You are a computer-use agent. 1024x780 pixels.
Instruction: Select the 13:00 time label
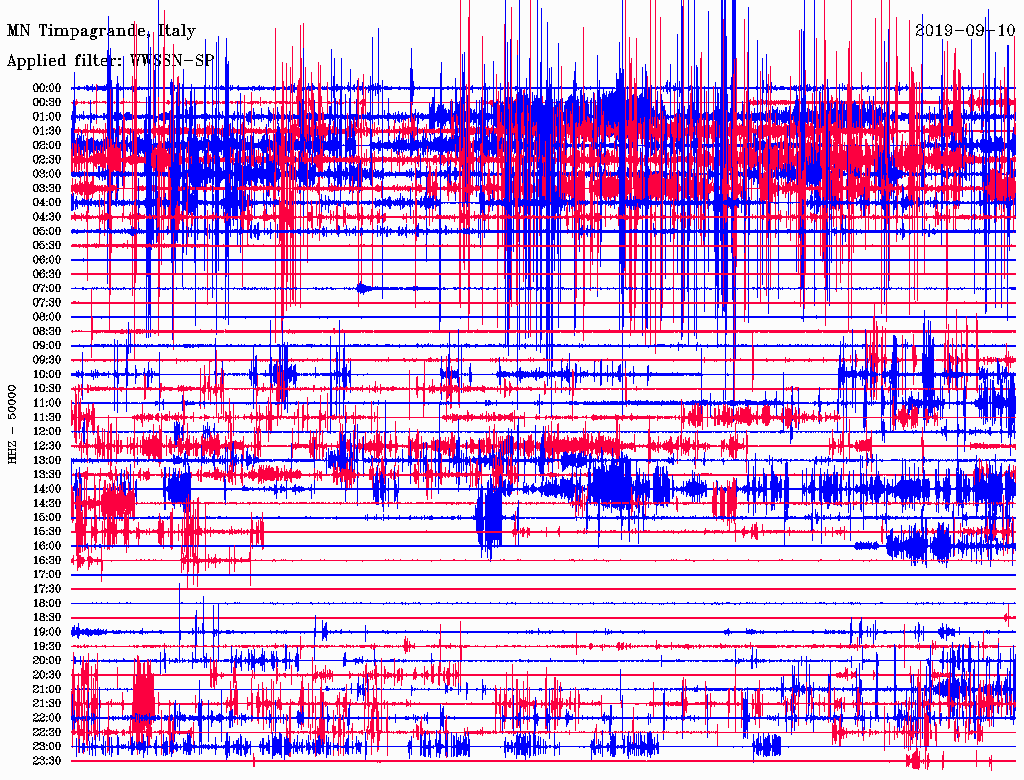click(x=47, y=460)
